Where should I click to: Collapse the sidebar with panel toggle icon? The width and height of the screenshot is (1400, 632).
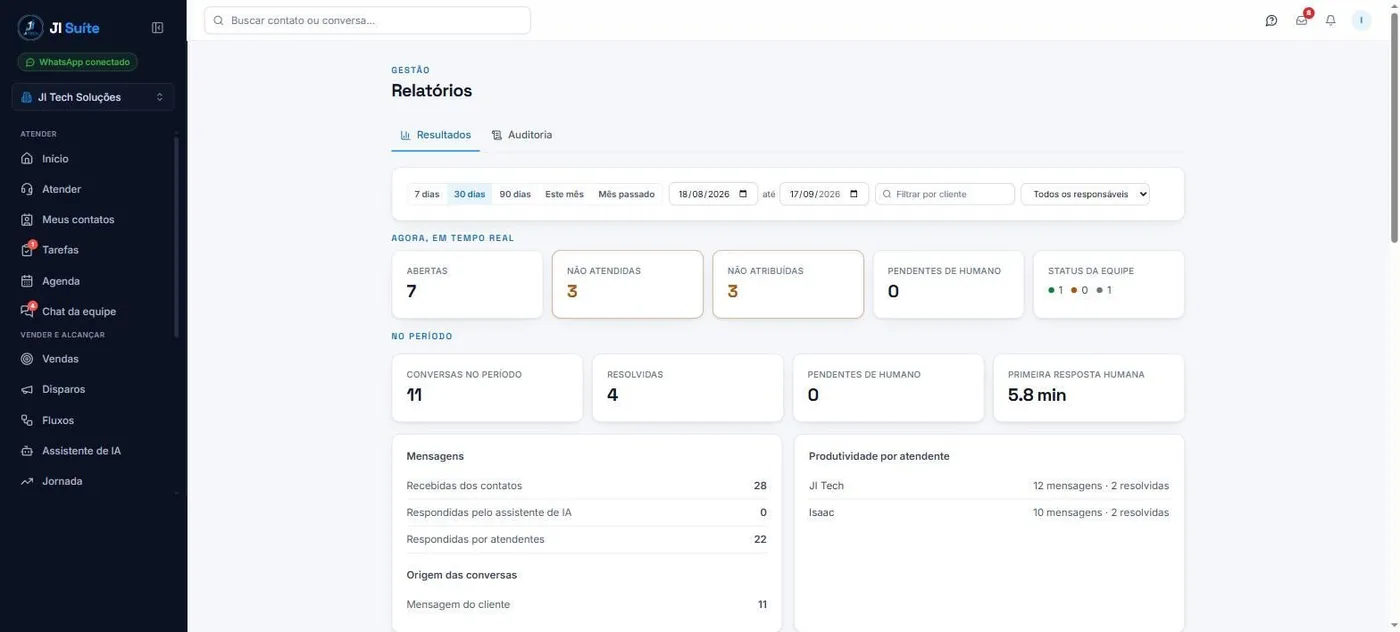[157, 28]
